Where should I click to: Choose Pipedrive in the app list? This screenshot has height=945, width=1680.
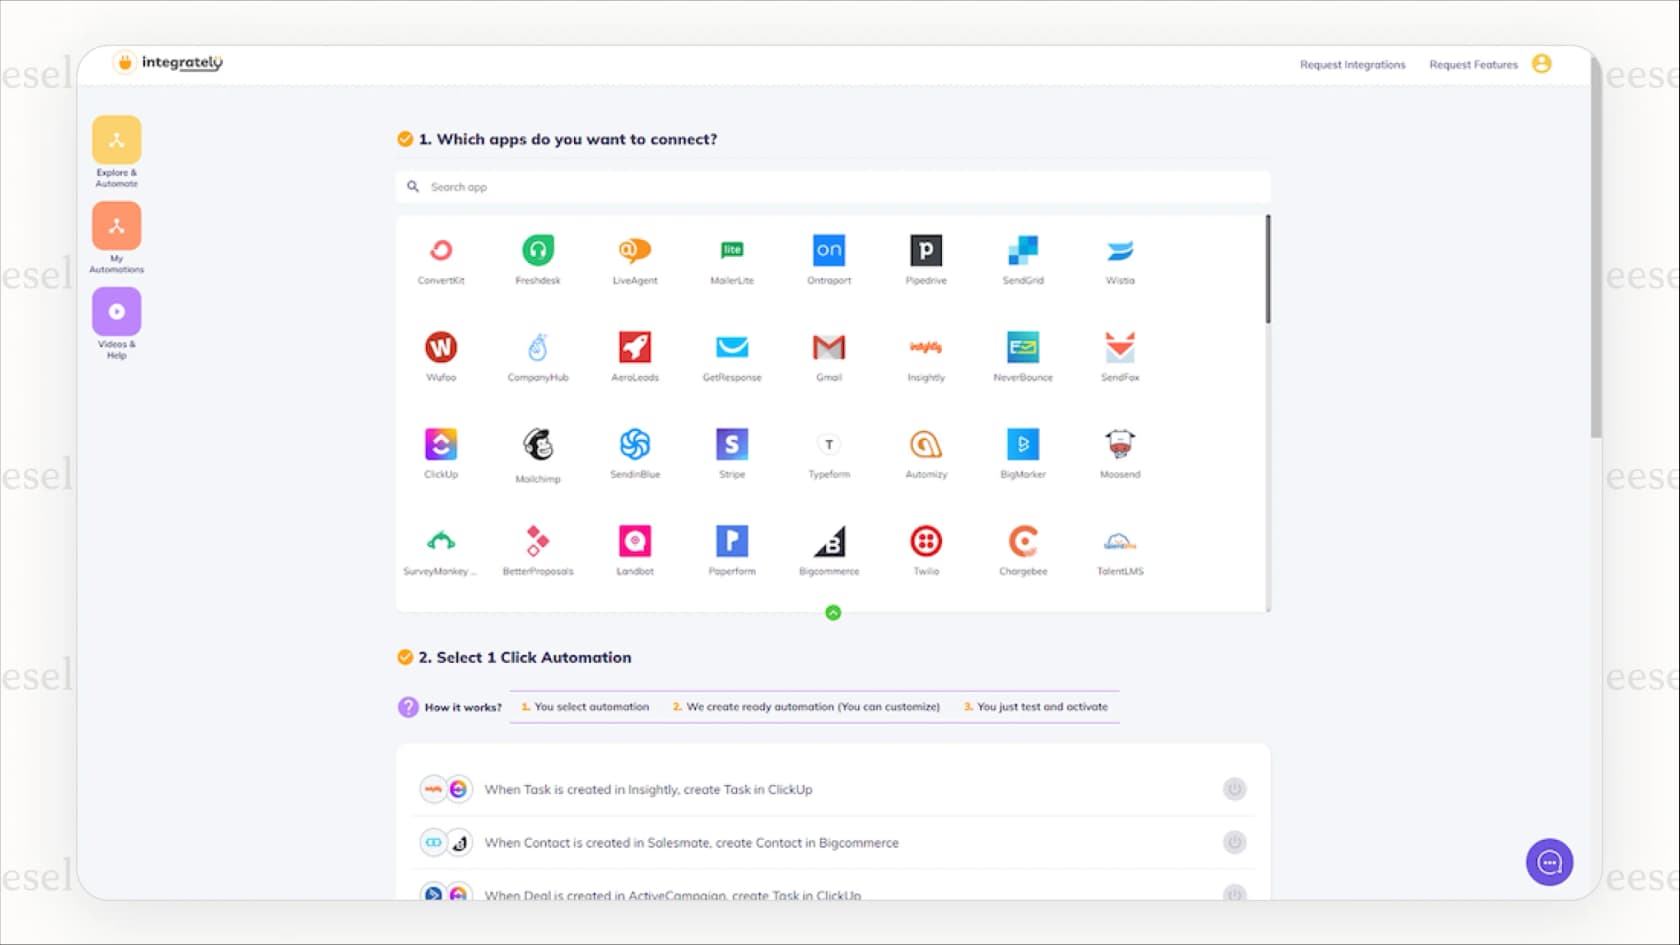[926, 250]
